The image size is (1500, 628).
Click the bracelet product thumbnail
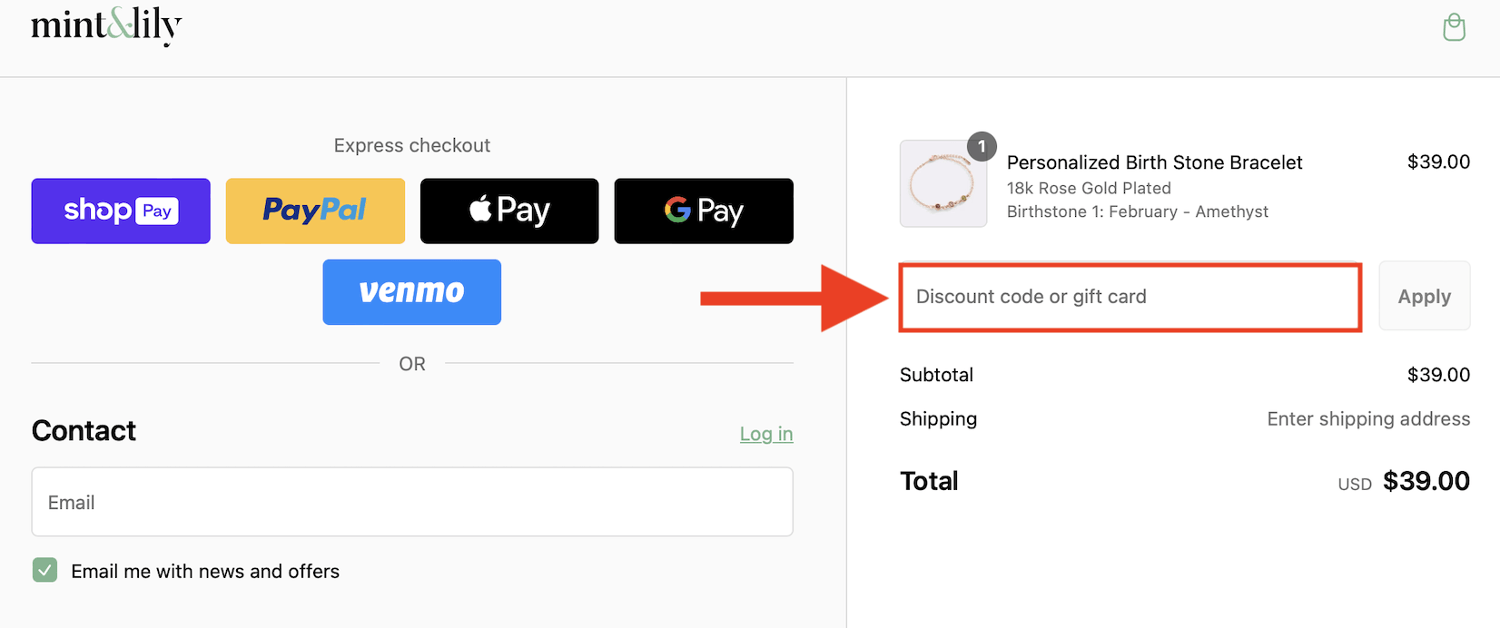pyautogui.click(x=943, y=184)
